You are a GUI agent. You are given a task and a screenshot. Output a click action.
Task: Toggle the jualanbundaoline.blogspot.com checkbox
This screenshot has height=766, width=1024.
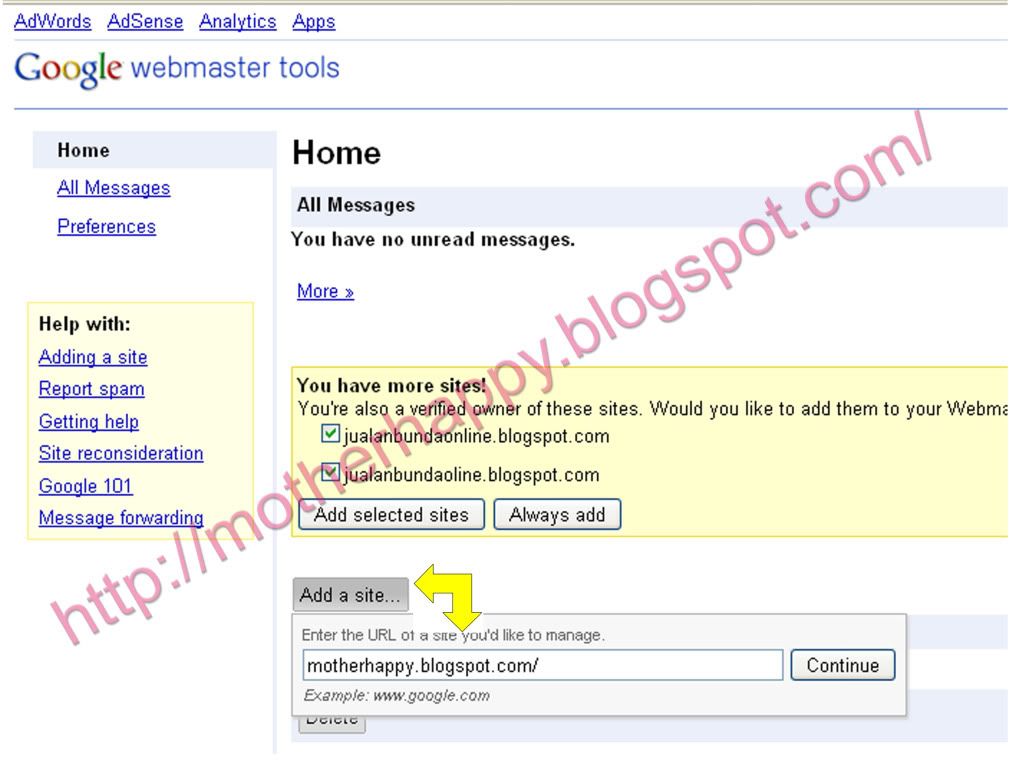(x=330, y=474)
